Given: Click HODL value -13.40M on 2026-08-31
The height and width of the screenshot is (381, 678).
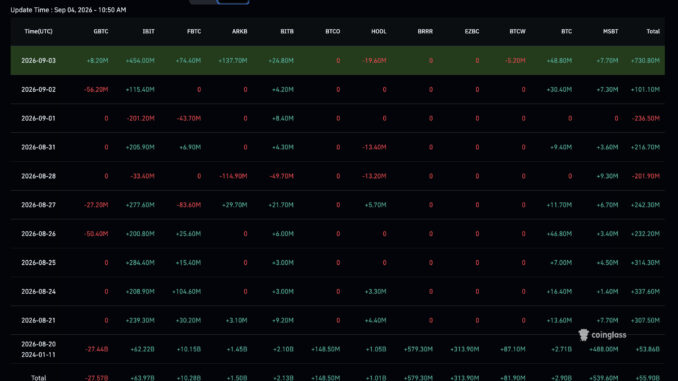Looking at the screenshot, I should pos(374,147).
